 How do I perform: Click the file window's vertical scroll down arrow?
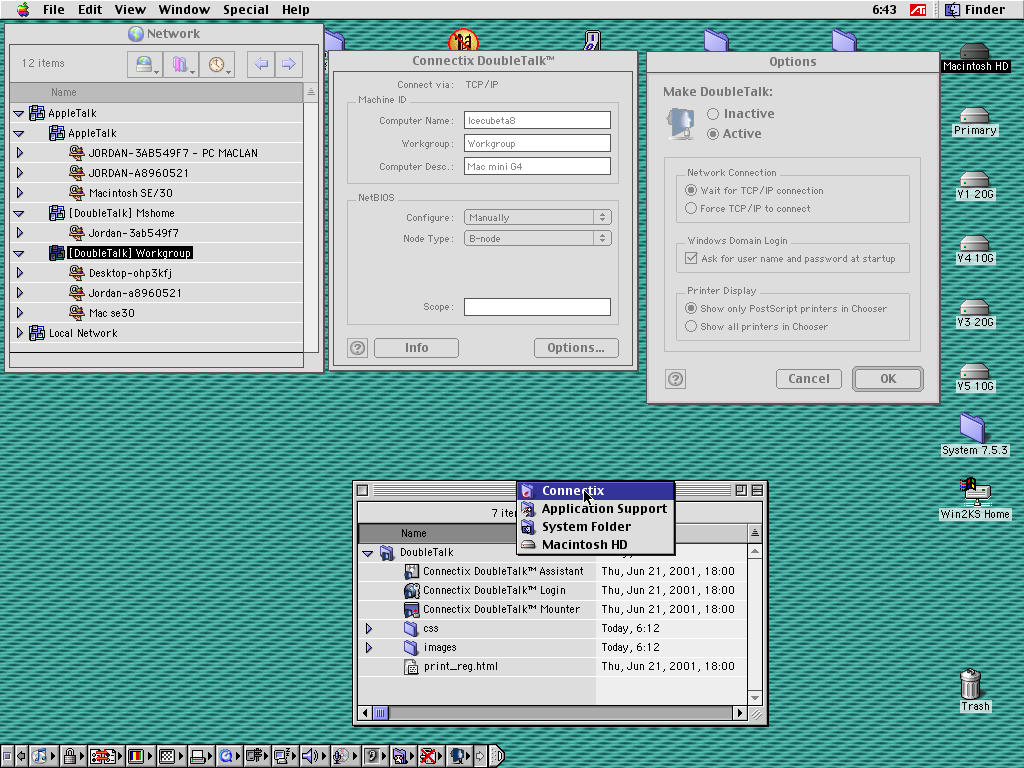(755, 698)
